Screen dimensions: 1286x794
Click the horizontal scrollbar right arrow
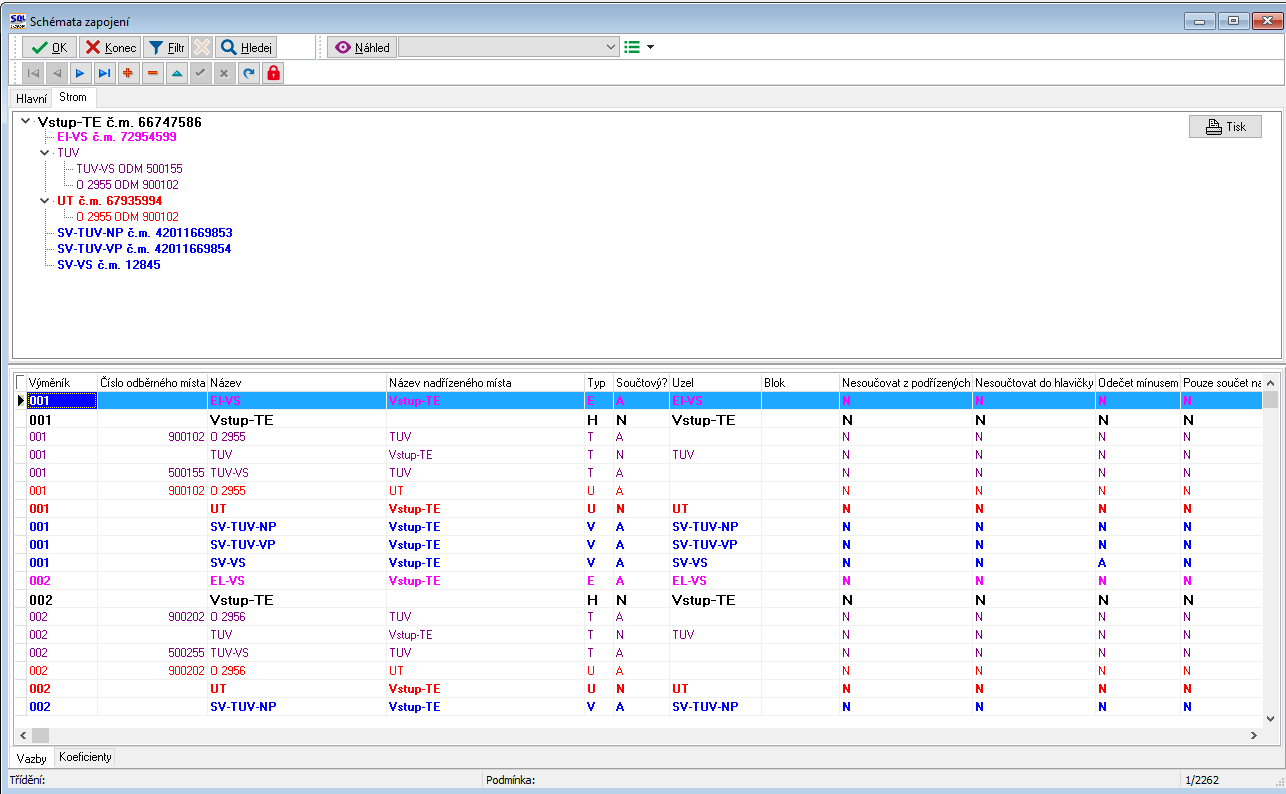[1253, 735]
